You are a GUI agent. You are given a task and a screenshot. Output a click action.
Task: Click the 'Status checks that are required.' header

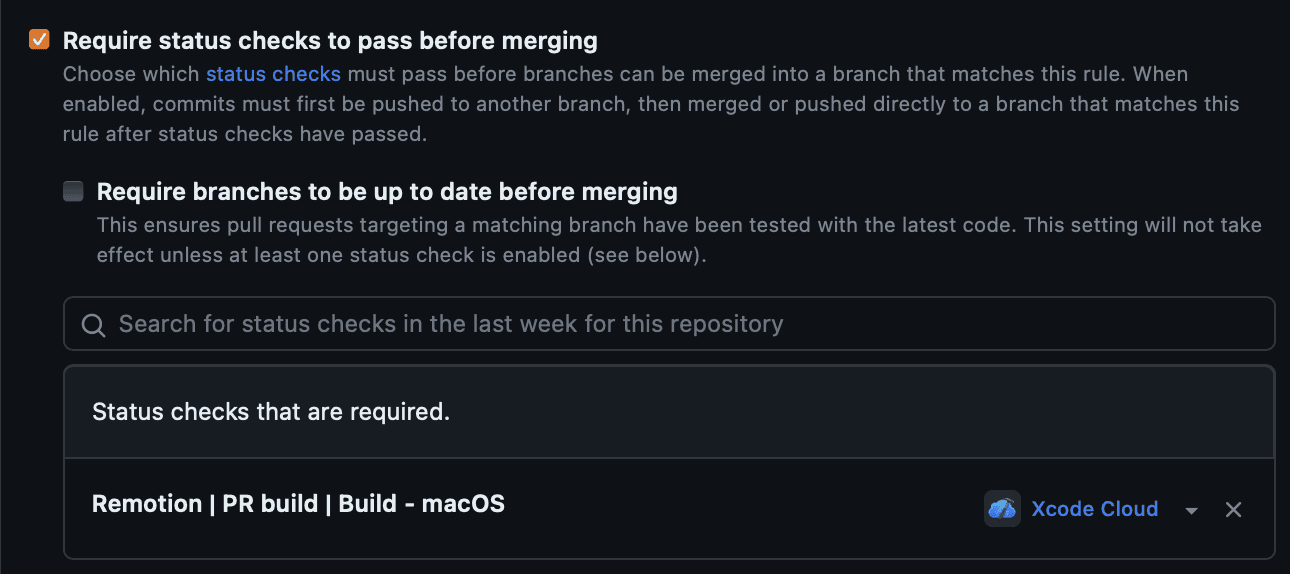coord(271,412)
